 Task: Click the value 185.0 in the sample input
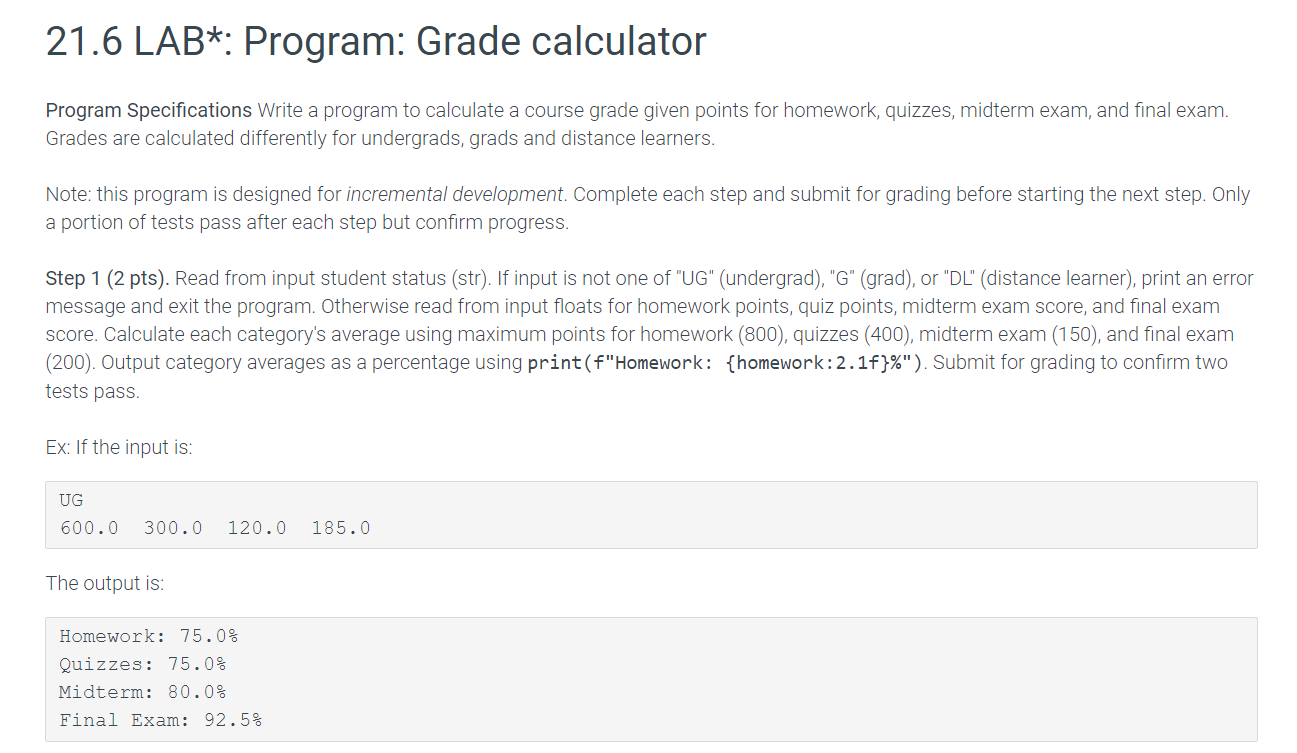point(341,528)
